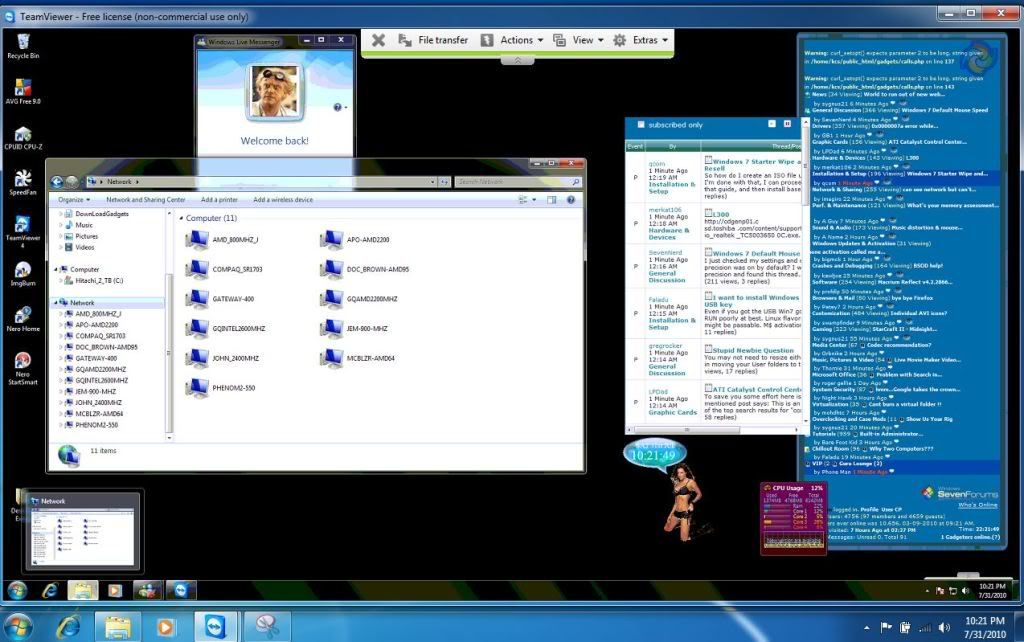1024x642 pixels.
Task: Select Music in the navigation tree
Action: pyautogui.click(x=84, y=225)
